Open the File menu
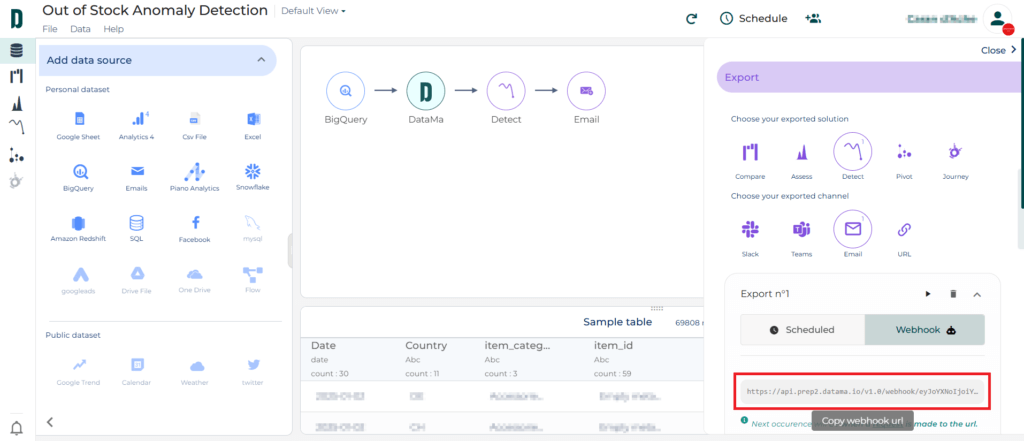The image size is (1024, 441). [x=50, y=29]
